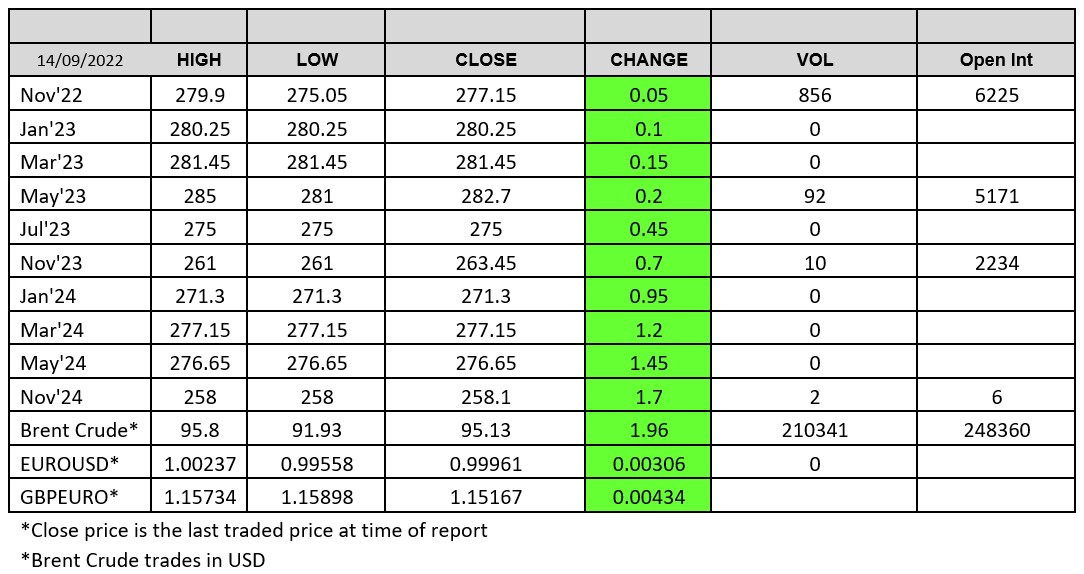This screenshot has height=574, width=1084.
Task: Select the Nov'22 open interest 6225
Action: coord(996,95)
